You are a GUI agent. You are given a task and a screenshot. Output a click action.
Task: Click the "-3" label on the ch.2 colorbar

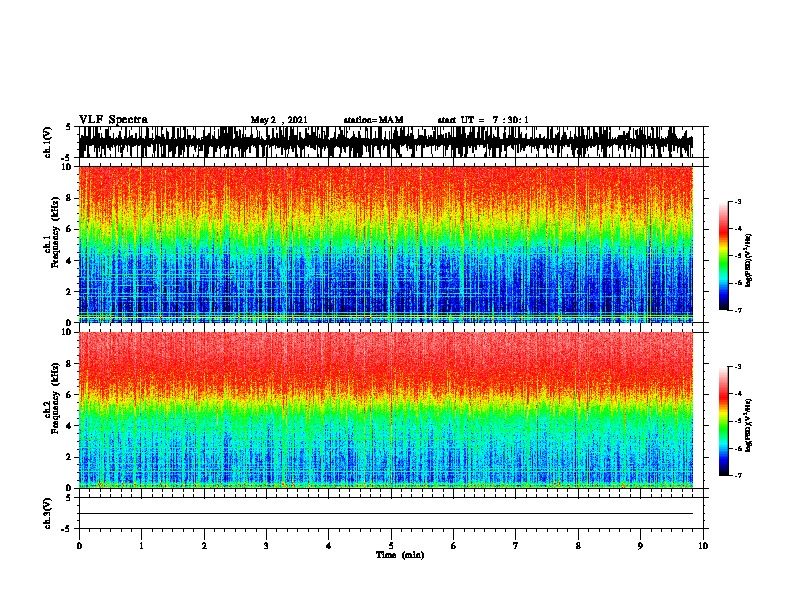738,367
